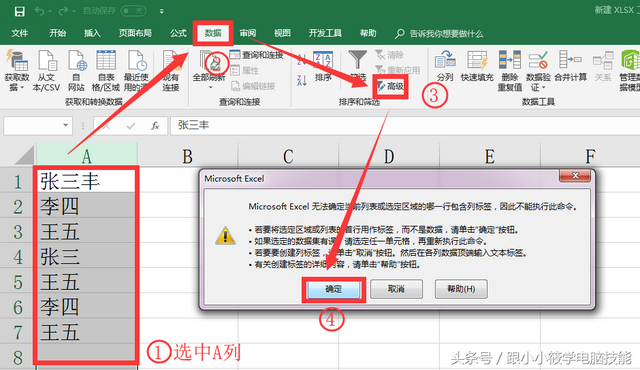Viewport: 640px width, 370px height.
Task: Switch to the 审阅 ribbon tab
Action: tap(248, 33)
